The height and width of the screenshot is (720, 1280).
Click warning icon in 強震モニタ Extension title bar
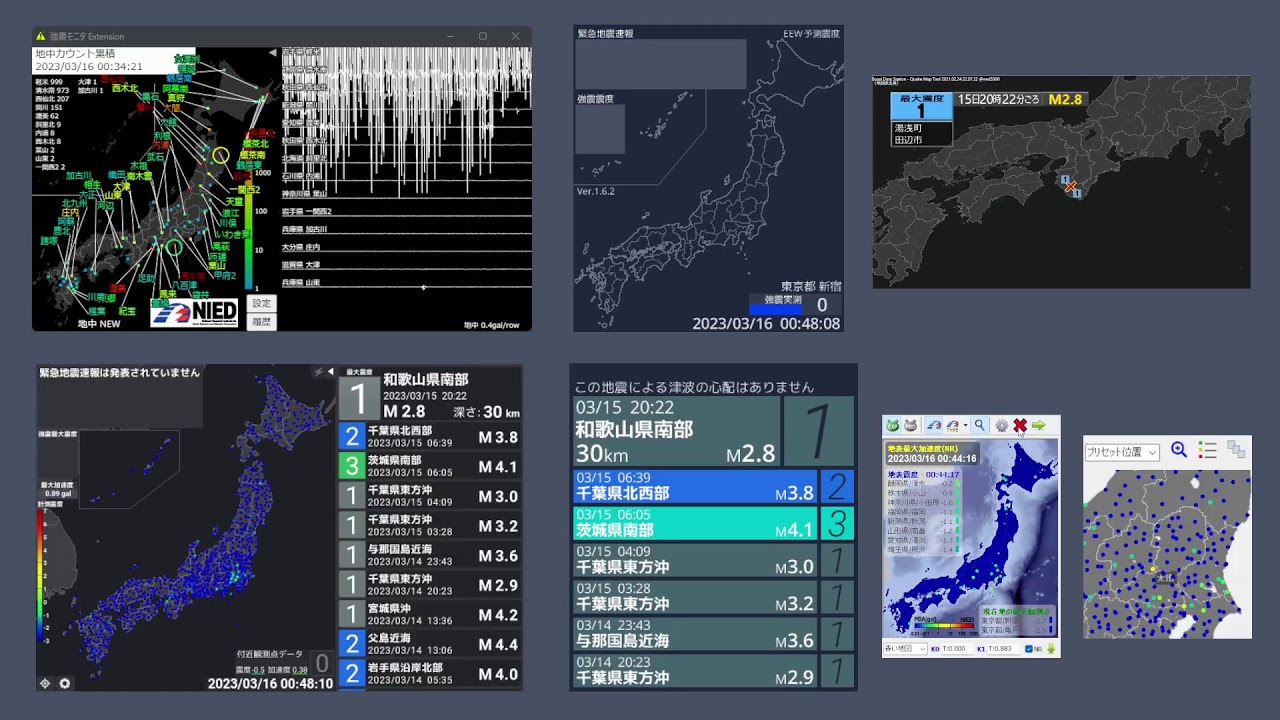(40, 36)
